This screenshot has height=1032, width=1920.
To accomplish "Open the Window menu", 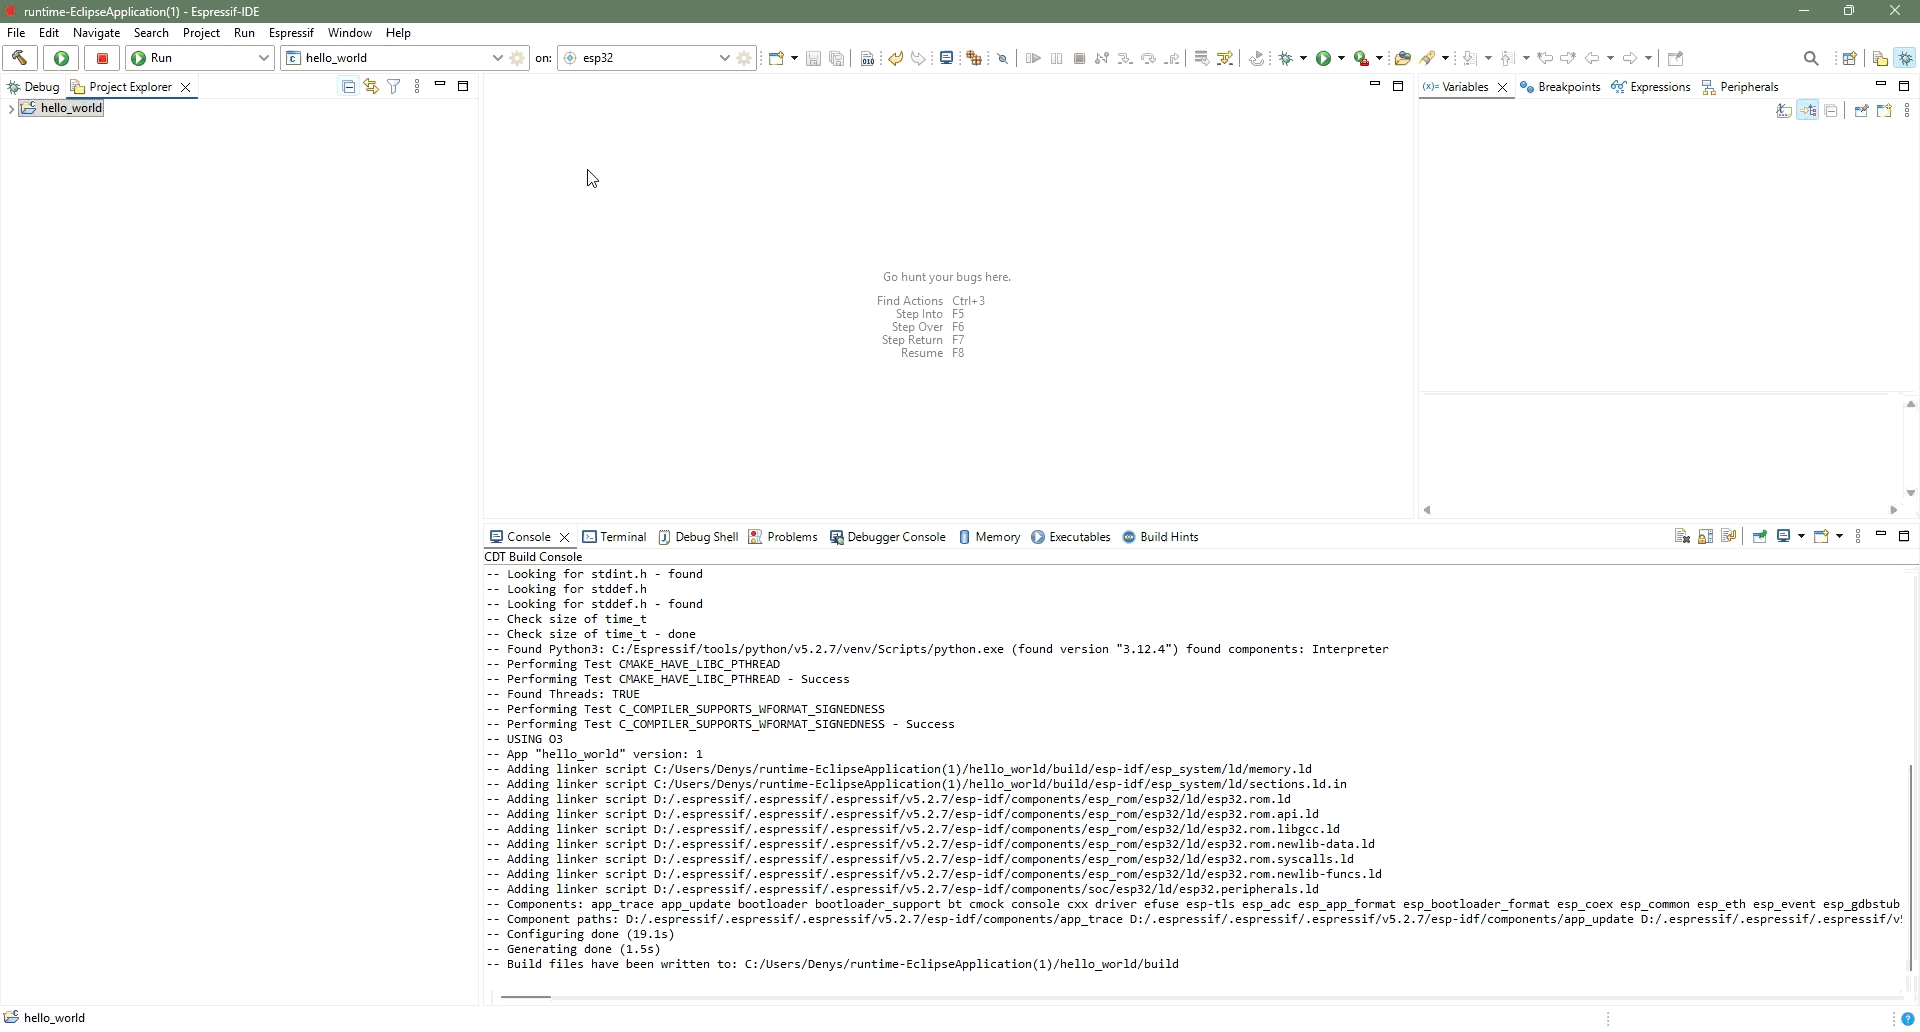I will (x=350, y=33).
